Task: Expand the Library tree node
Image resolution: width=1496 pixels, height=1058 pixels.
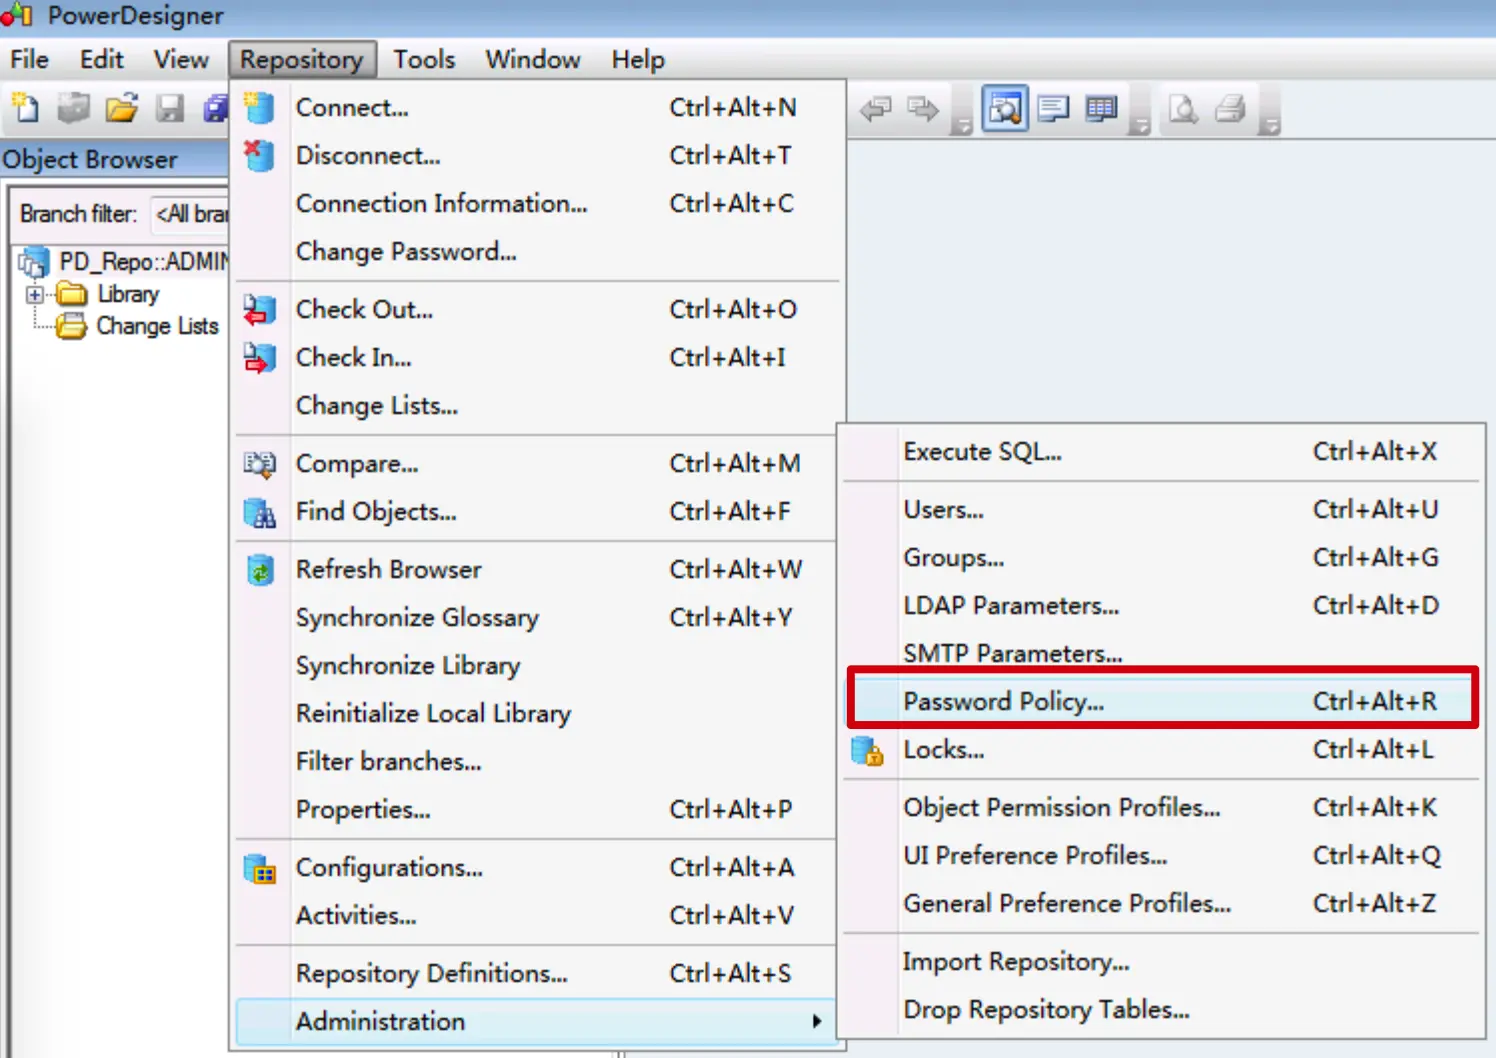Action: pos(35,294)
